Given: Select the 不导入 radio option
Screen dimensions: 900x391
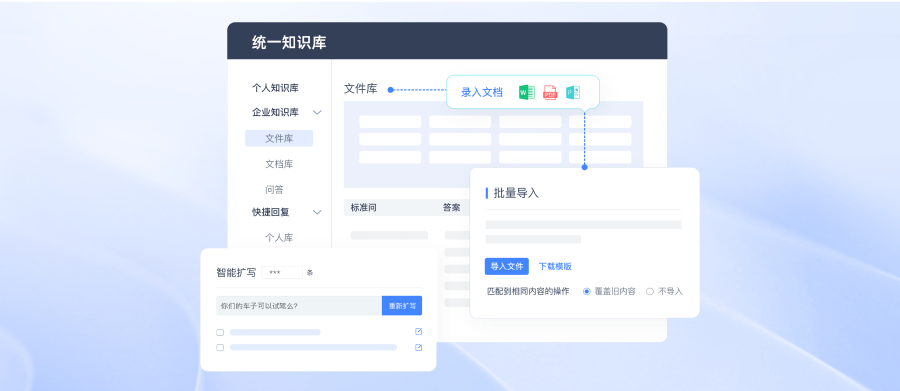Looking at the screenshot, I should pos(650,291).
